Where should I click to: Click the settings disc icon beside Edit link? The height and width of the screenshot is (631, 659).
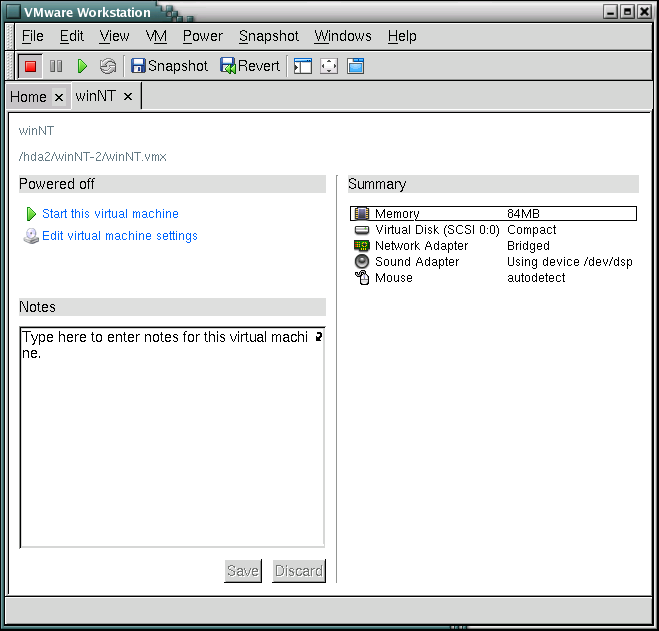pyautogui.click(x=31, y=236)
